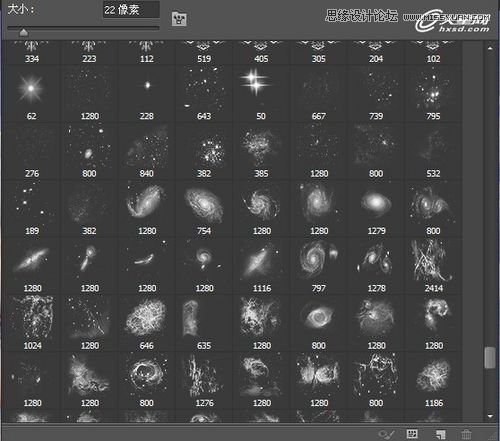Select the brush labeled 276
Image resolution: width=500 pixels, height=441 pixels.
[x=32, y=151]
